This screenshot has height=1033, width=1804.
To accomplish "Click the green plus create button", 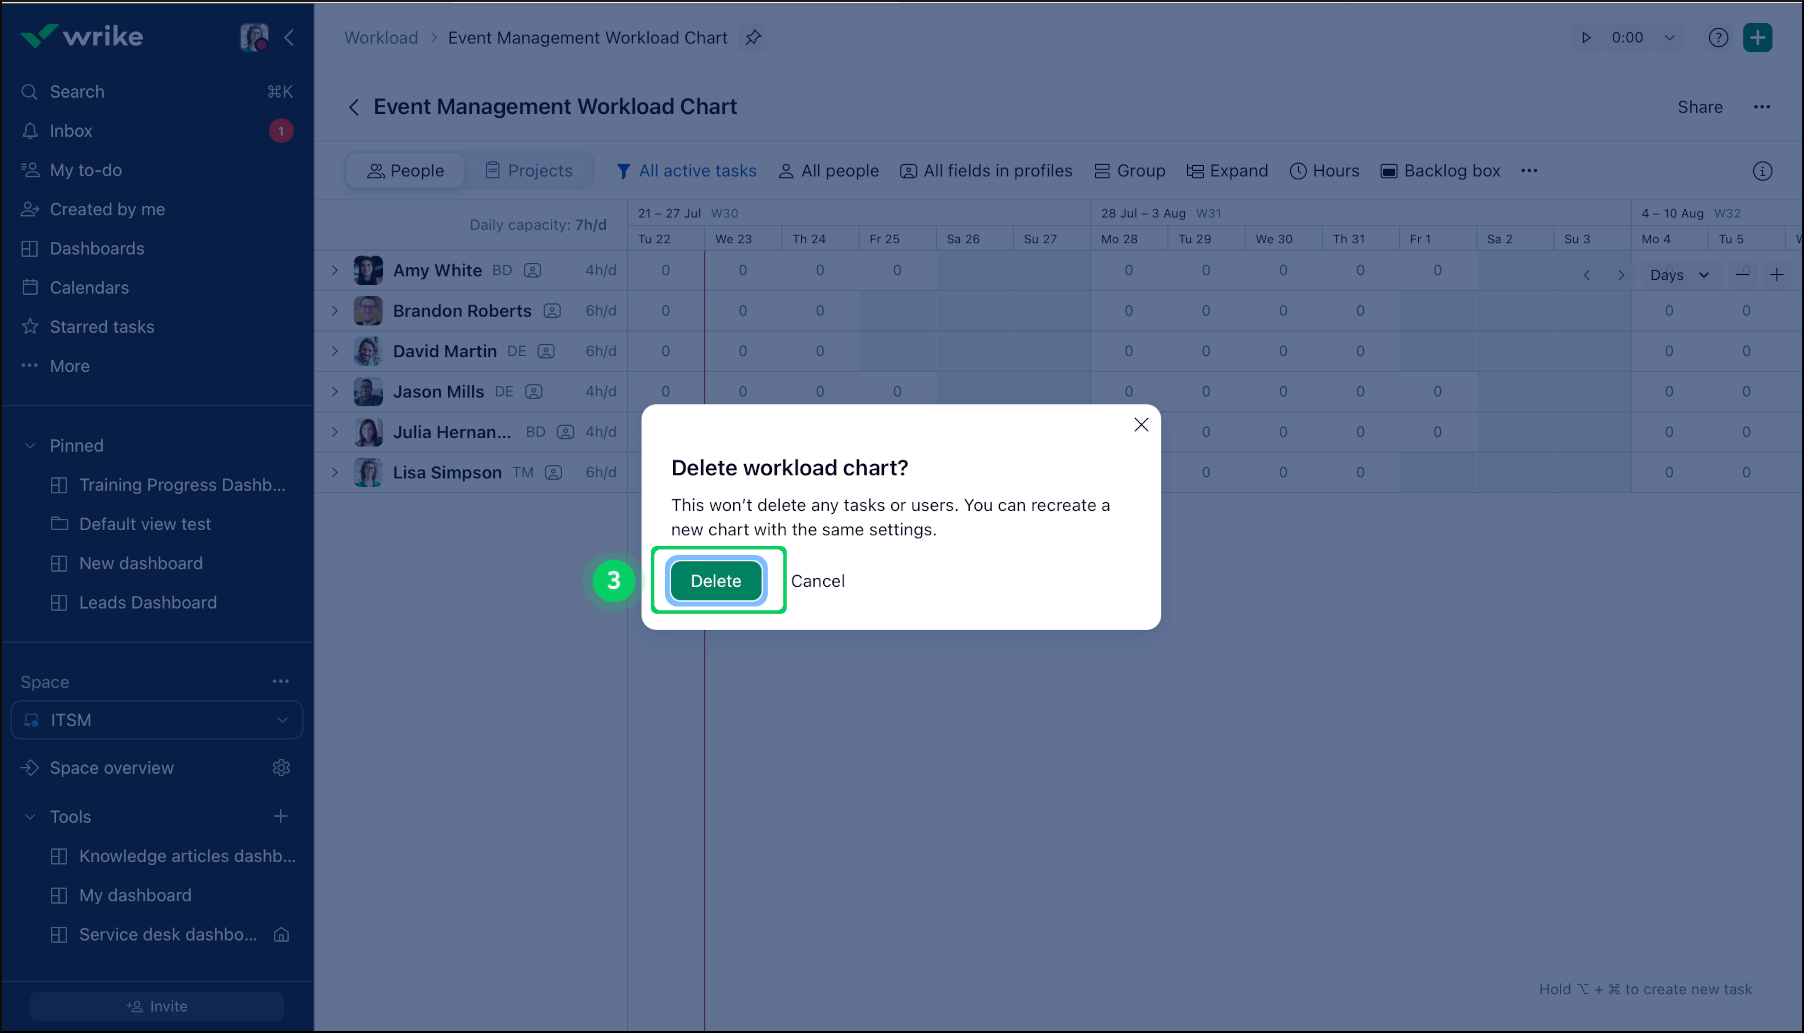I will click(1757, 38).
